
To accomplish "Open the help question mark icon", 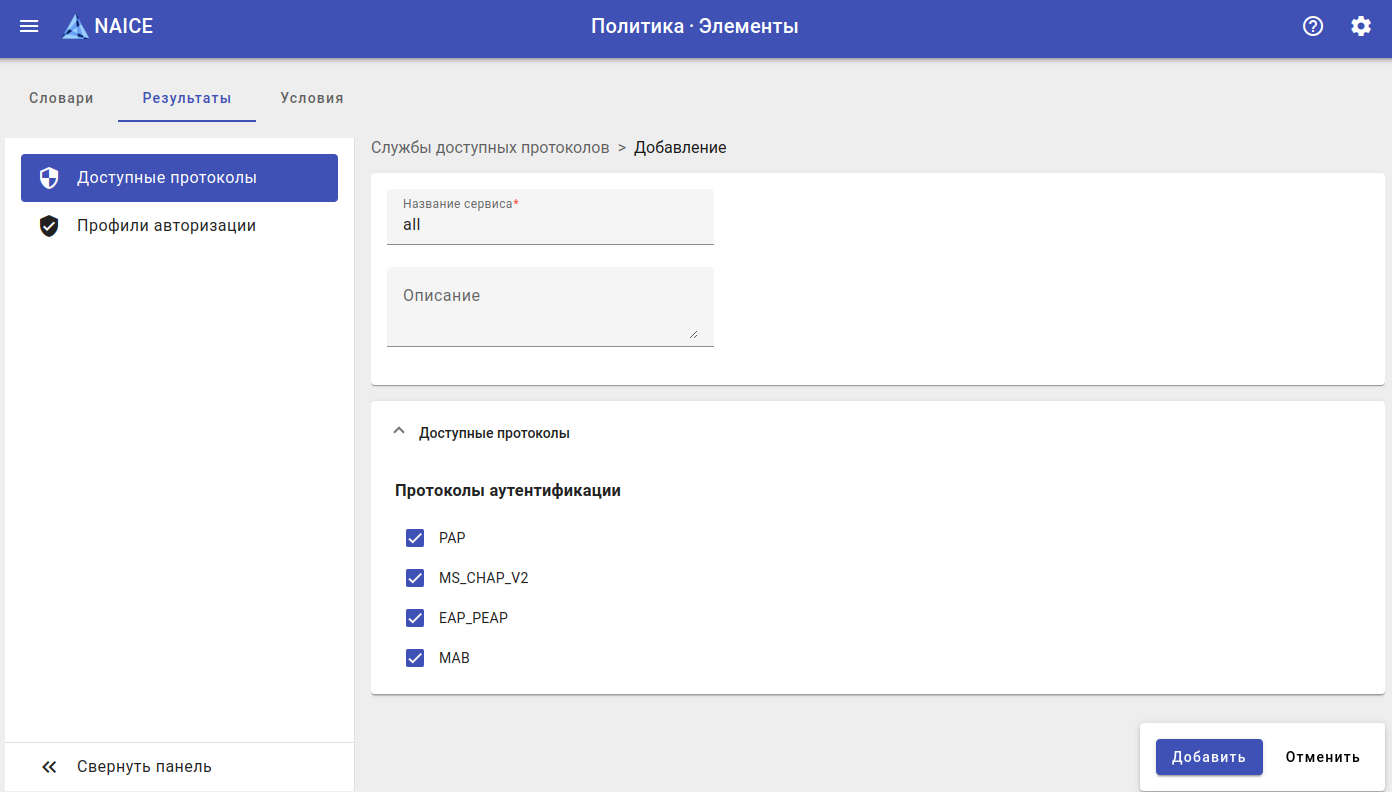I will (1313, 27).
